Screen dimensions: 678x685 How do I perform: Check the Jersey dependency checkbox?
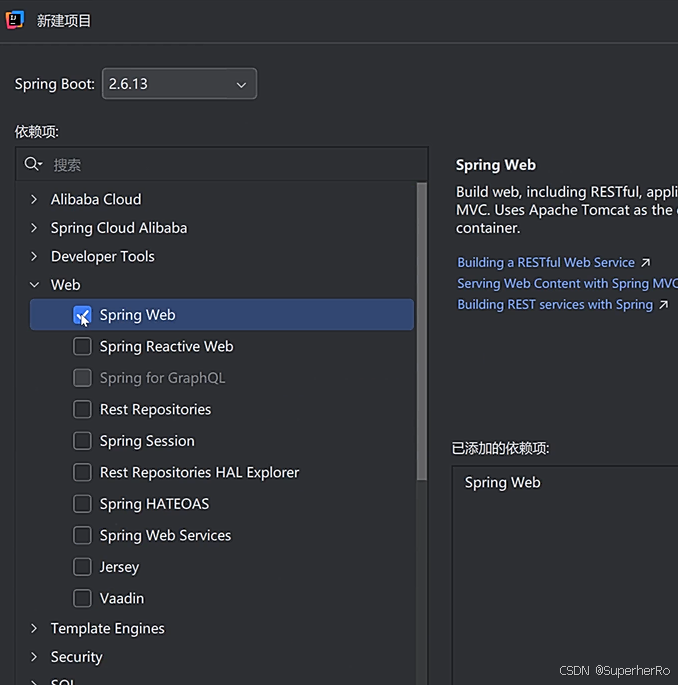click(x=82, y=567)
